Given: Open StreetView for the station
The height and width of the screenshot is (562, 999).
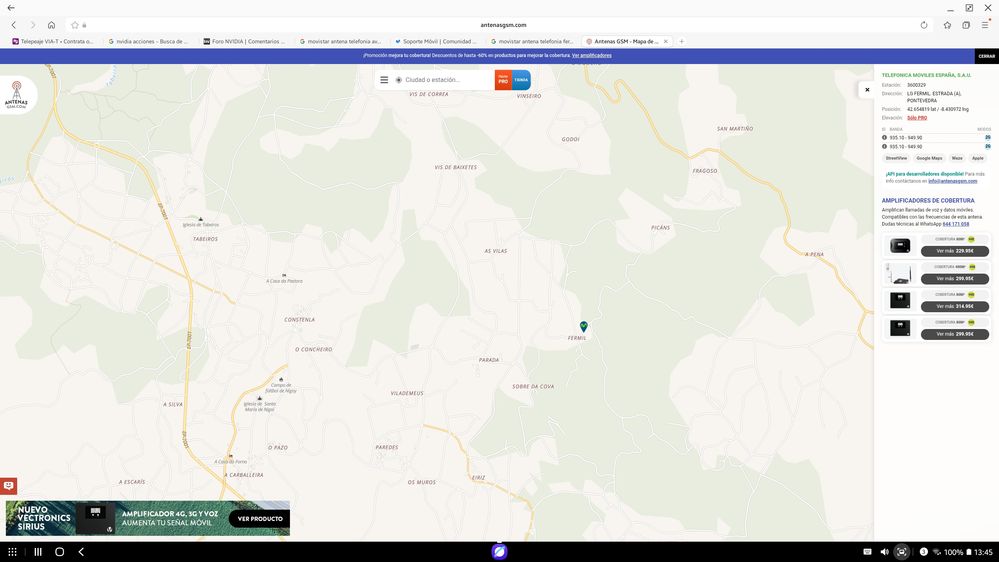Looking at the screenshot, I should (x=896, y=158).
